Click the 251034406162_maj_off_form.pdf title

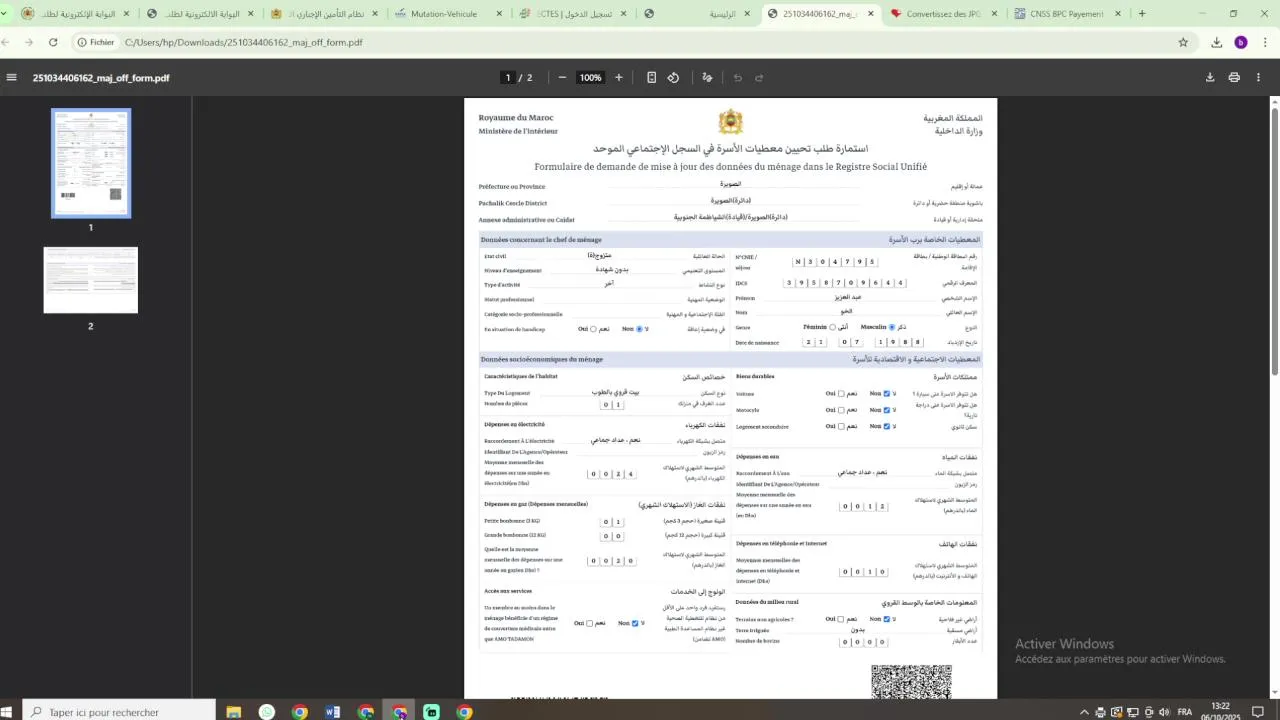tap(101, 78)
